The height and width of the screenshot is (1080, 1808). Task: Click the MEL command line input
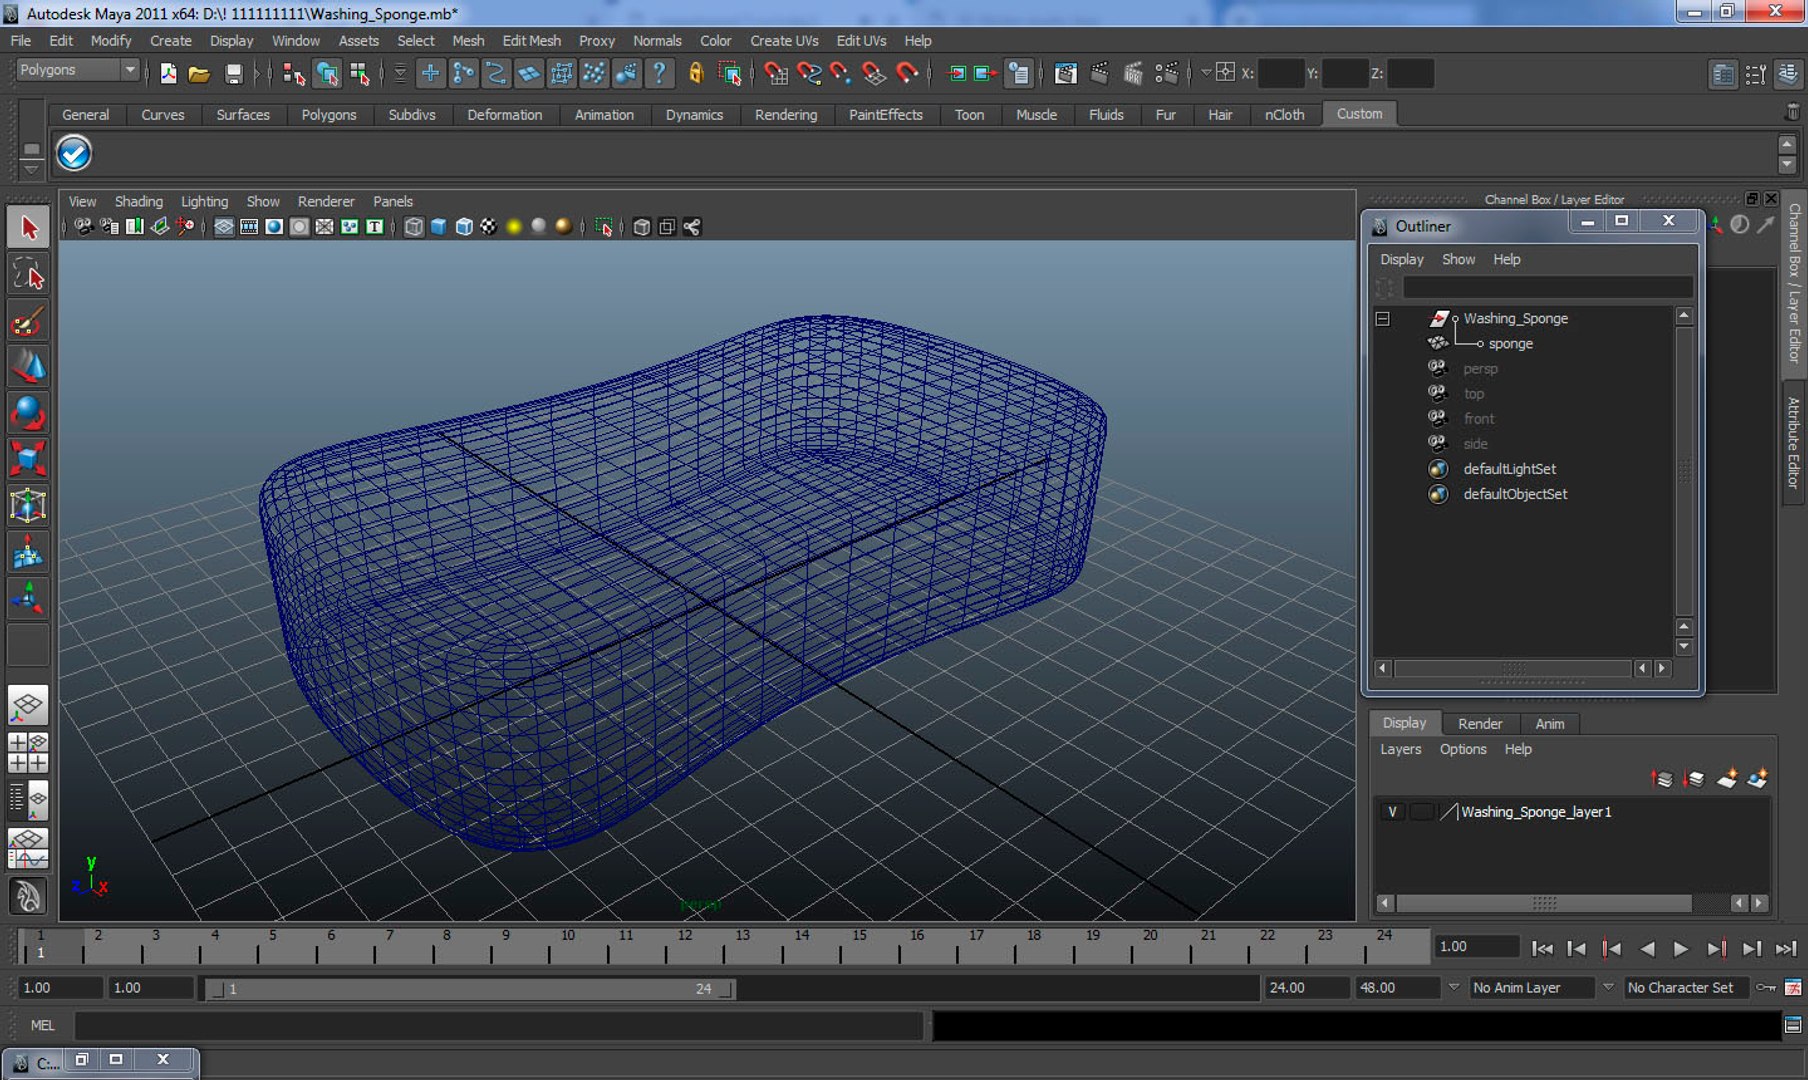point(498,1025)
